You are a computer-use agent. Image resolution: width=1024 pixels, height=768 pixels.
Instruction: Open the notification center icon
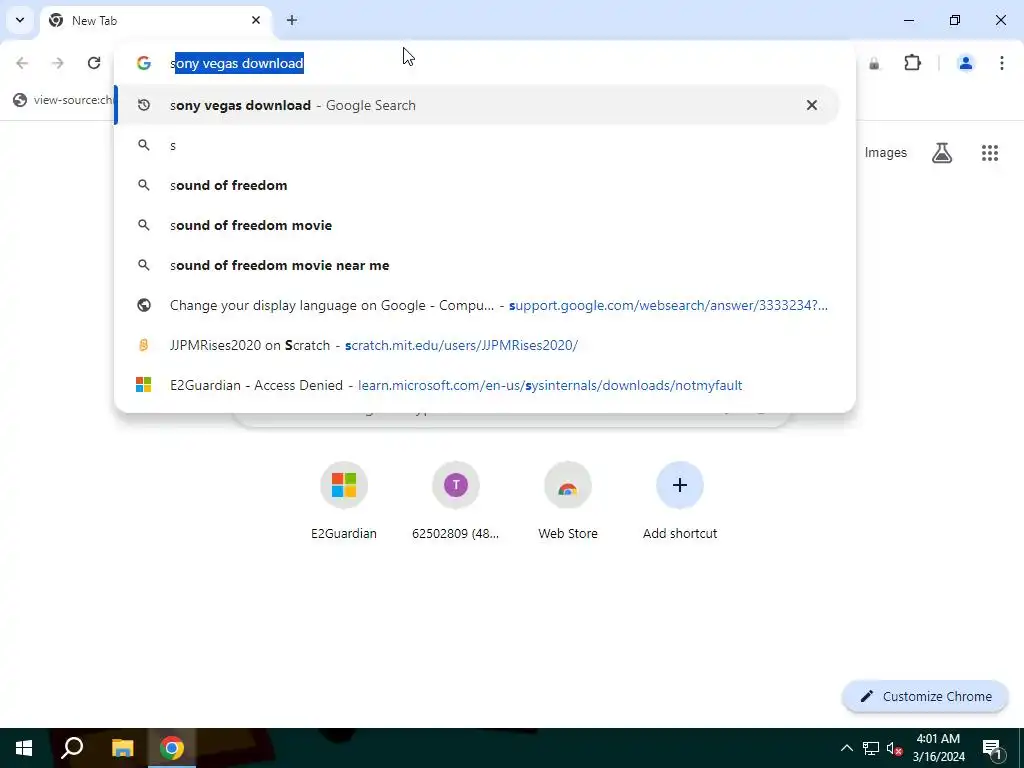click(x=991, y=748)
